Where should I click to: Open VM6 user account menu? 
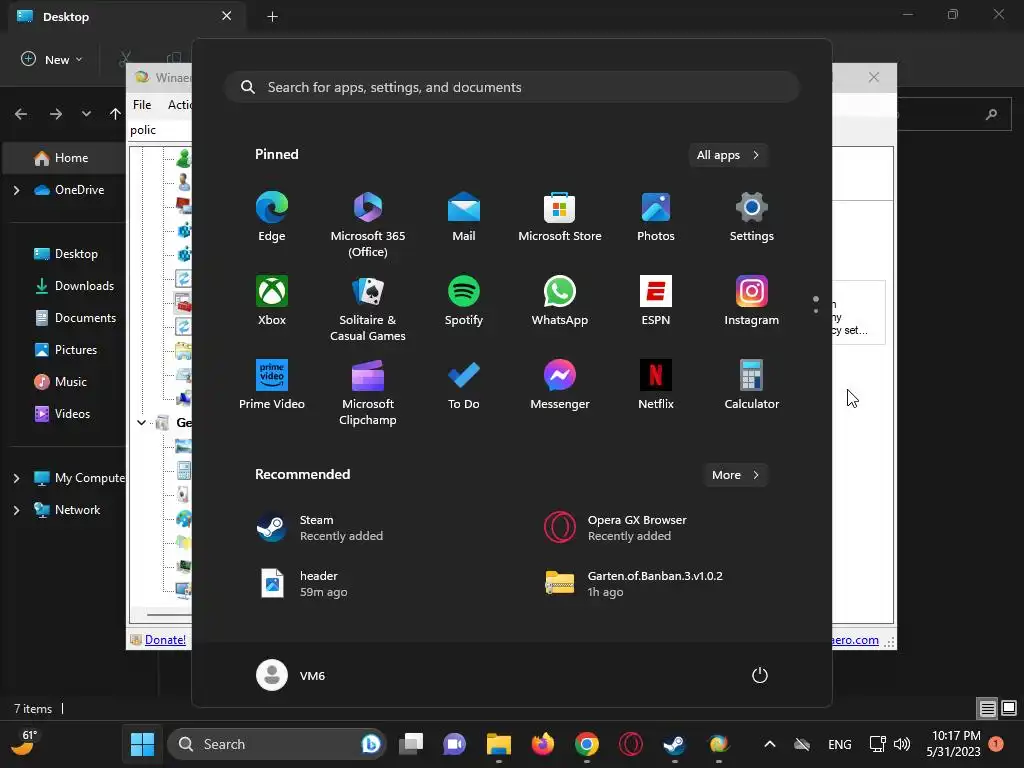point(291,675)
